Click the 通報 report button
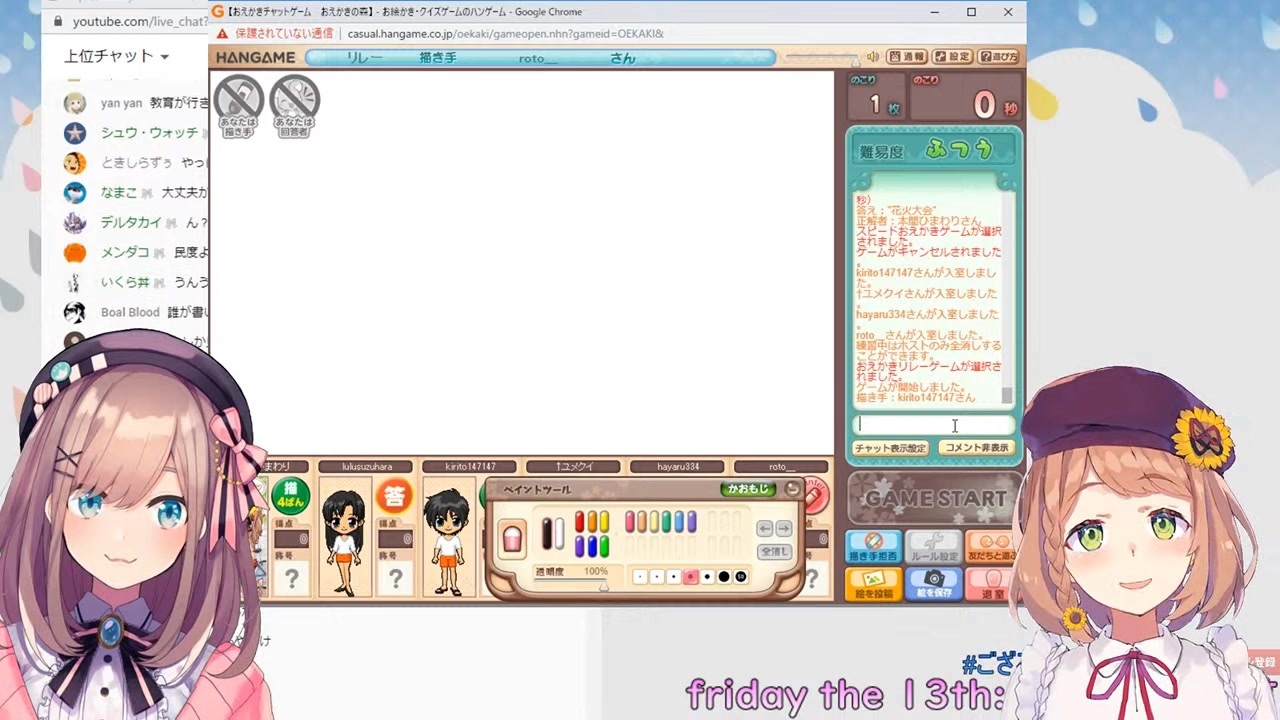Screen dimensions: 1280x720 point(907,57)
